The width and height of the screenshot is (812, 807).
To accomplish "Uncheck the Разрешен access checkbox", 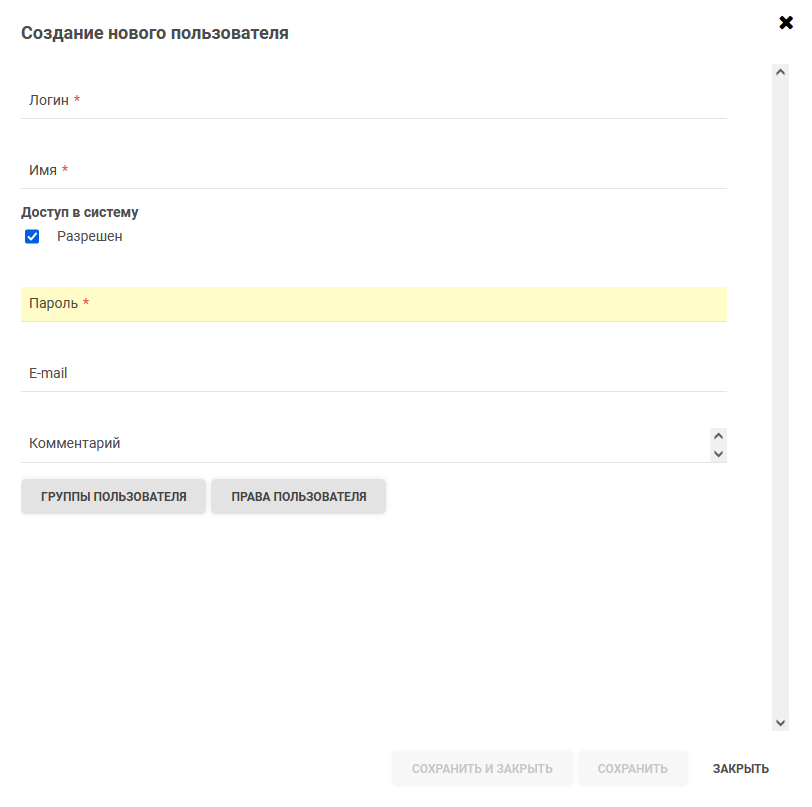I will 32,237.
